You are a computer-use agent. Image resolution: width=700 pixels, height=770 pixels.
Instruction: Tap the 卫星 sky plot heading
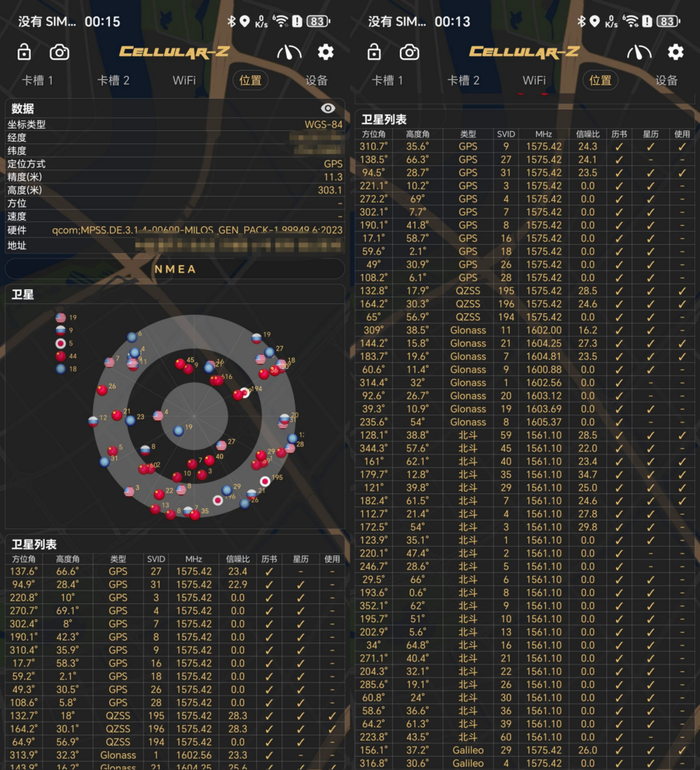(x=23, y=295)
